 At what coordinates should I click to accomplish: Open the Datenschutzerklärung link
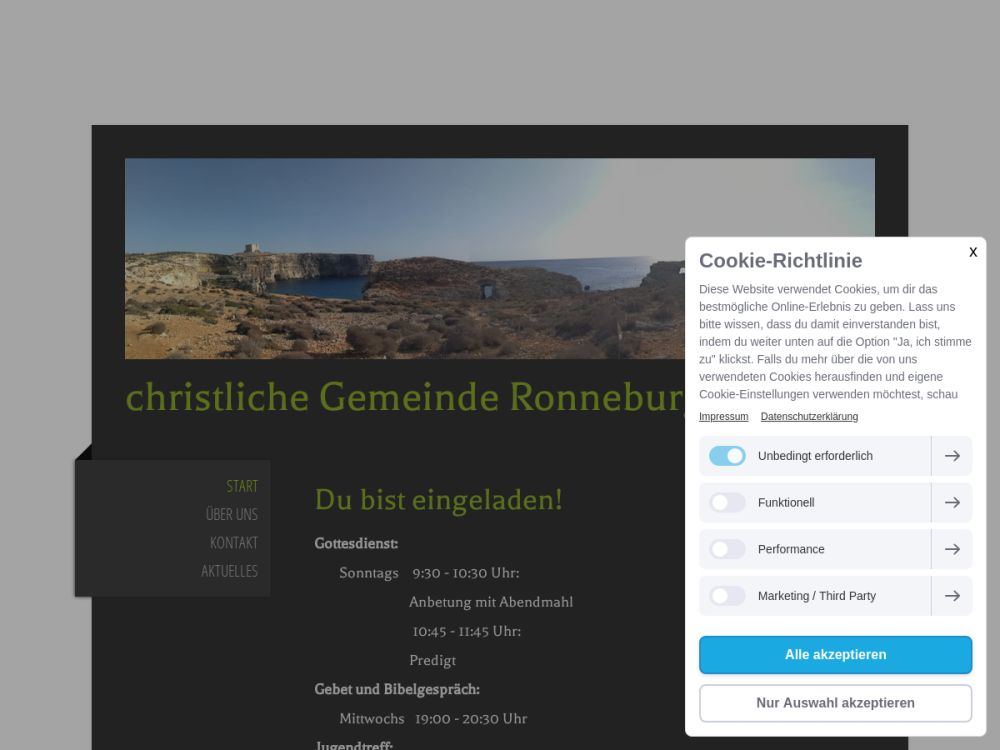(x=809, y=417)
